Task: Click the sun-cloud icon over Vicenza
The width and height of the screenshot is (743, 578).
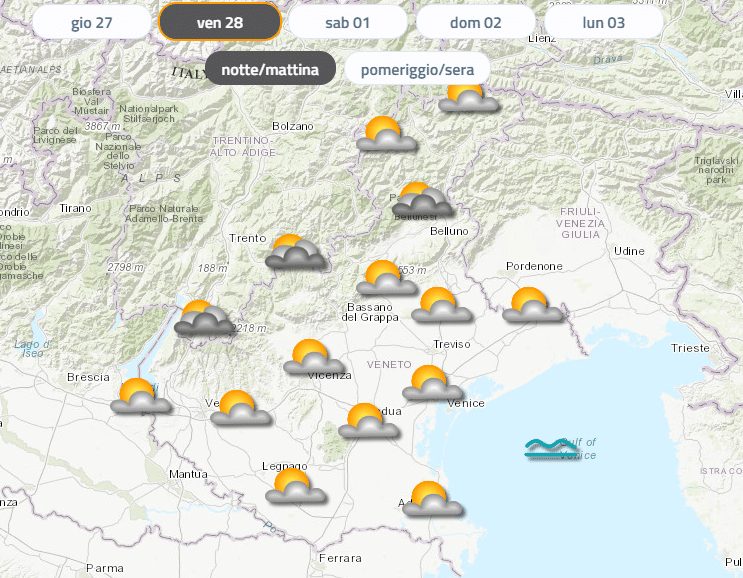Action: (x=313, y=358)
